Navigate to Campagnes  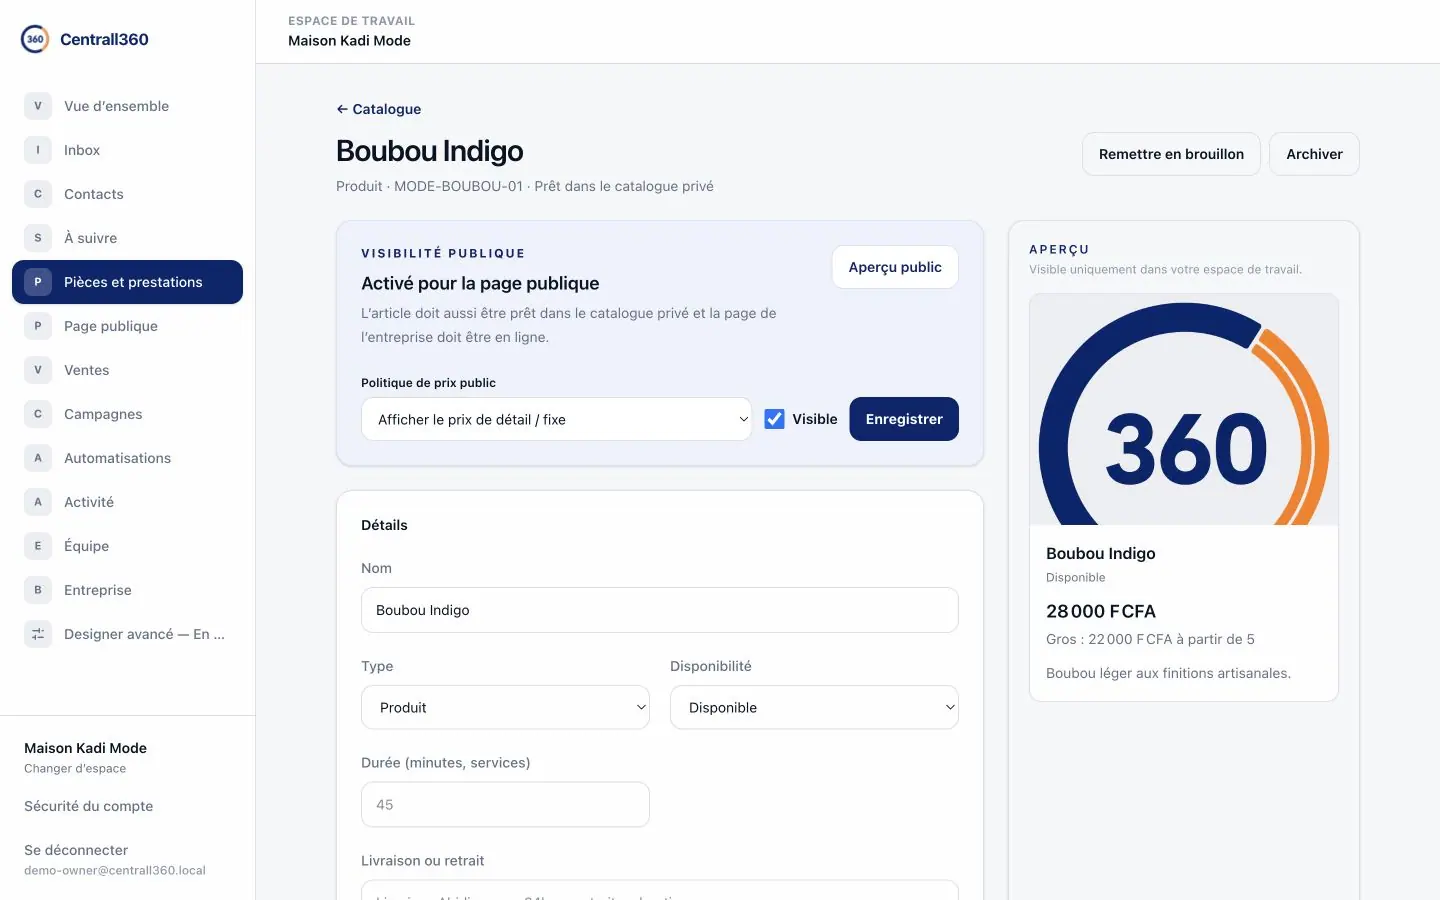coord(127,414)
